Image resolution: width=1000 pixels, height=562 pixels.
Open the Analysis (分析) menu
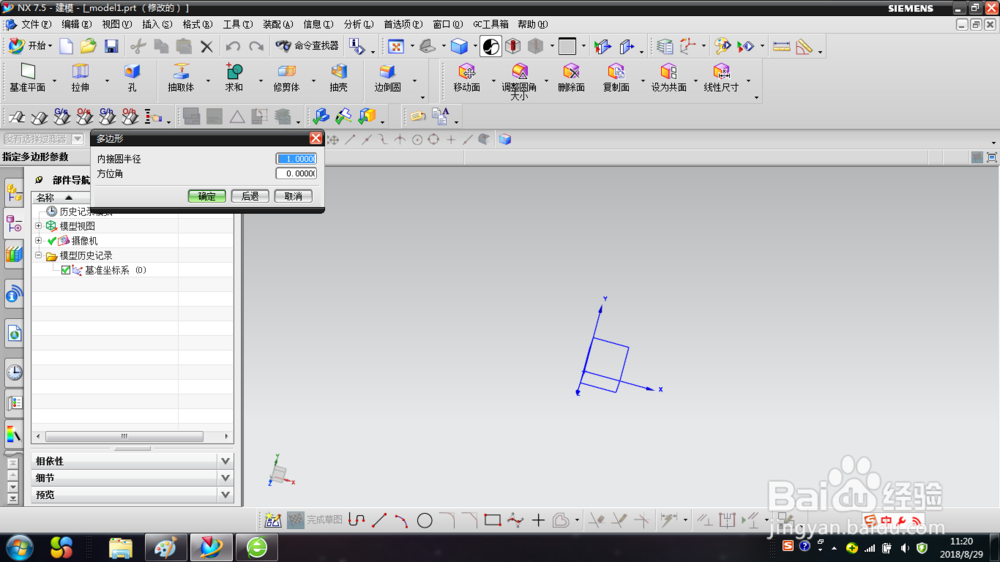pyautogui.click(x=358, y=24)
